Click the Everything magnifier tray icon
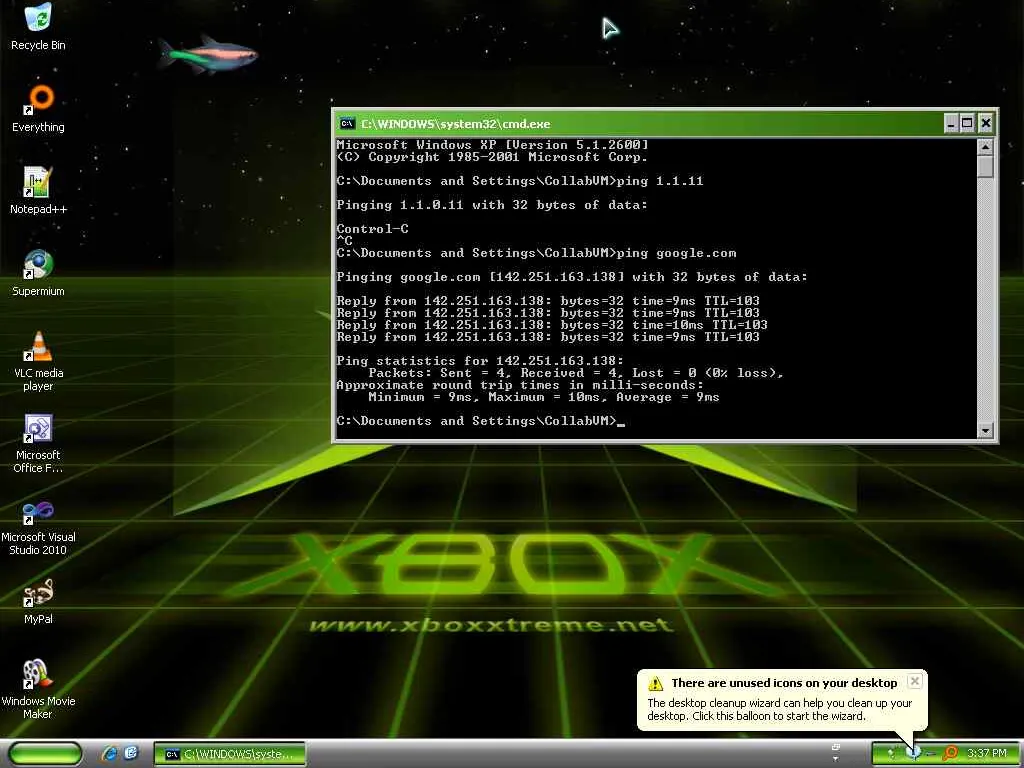 pyautogui.click(x=951, y=754)
